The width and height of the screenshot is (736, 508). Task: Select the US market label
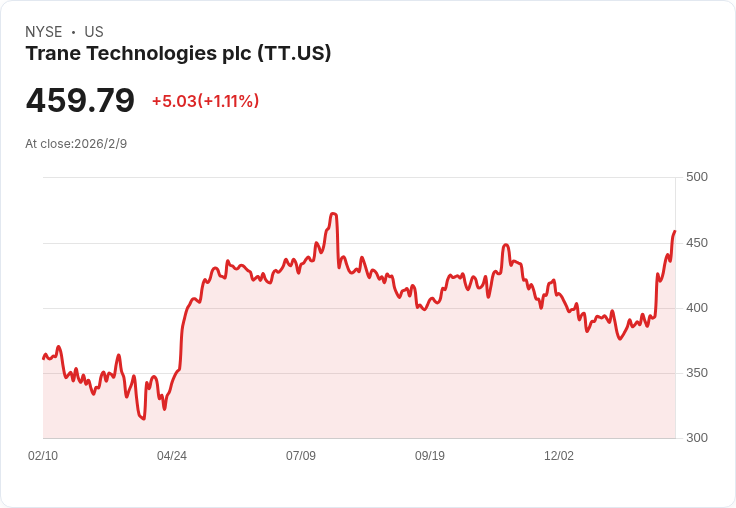[94, 32]
